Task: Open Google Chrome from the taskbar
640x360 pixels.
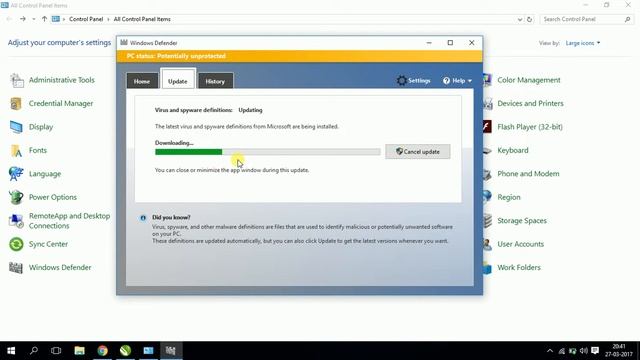Action: coord(102,351)
